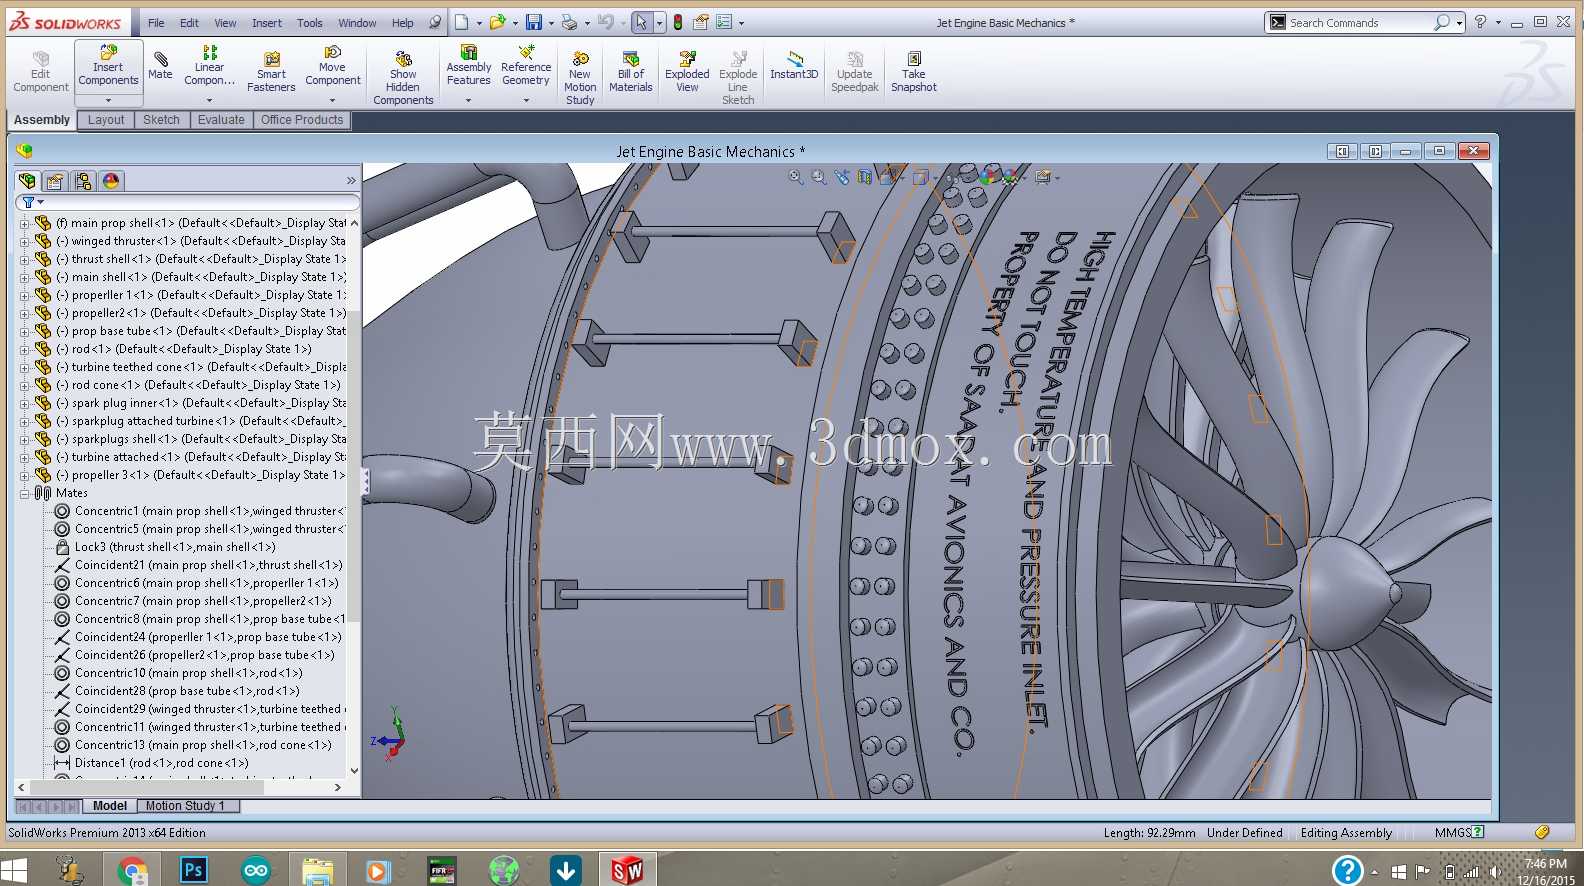1584x886 pixels.
Task: Open dropdown under Insert Components
Action: tap(108, 100)
